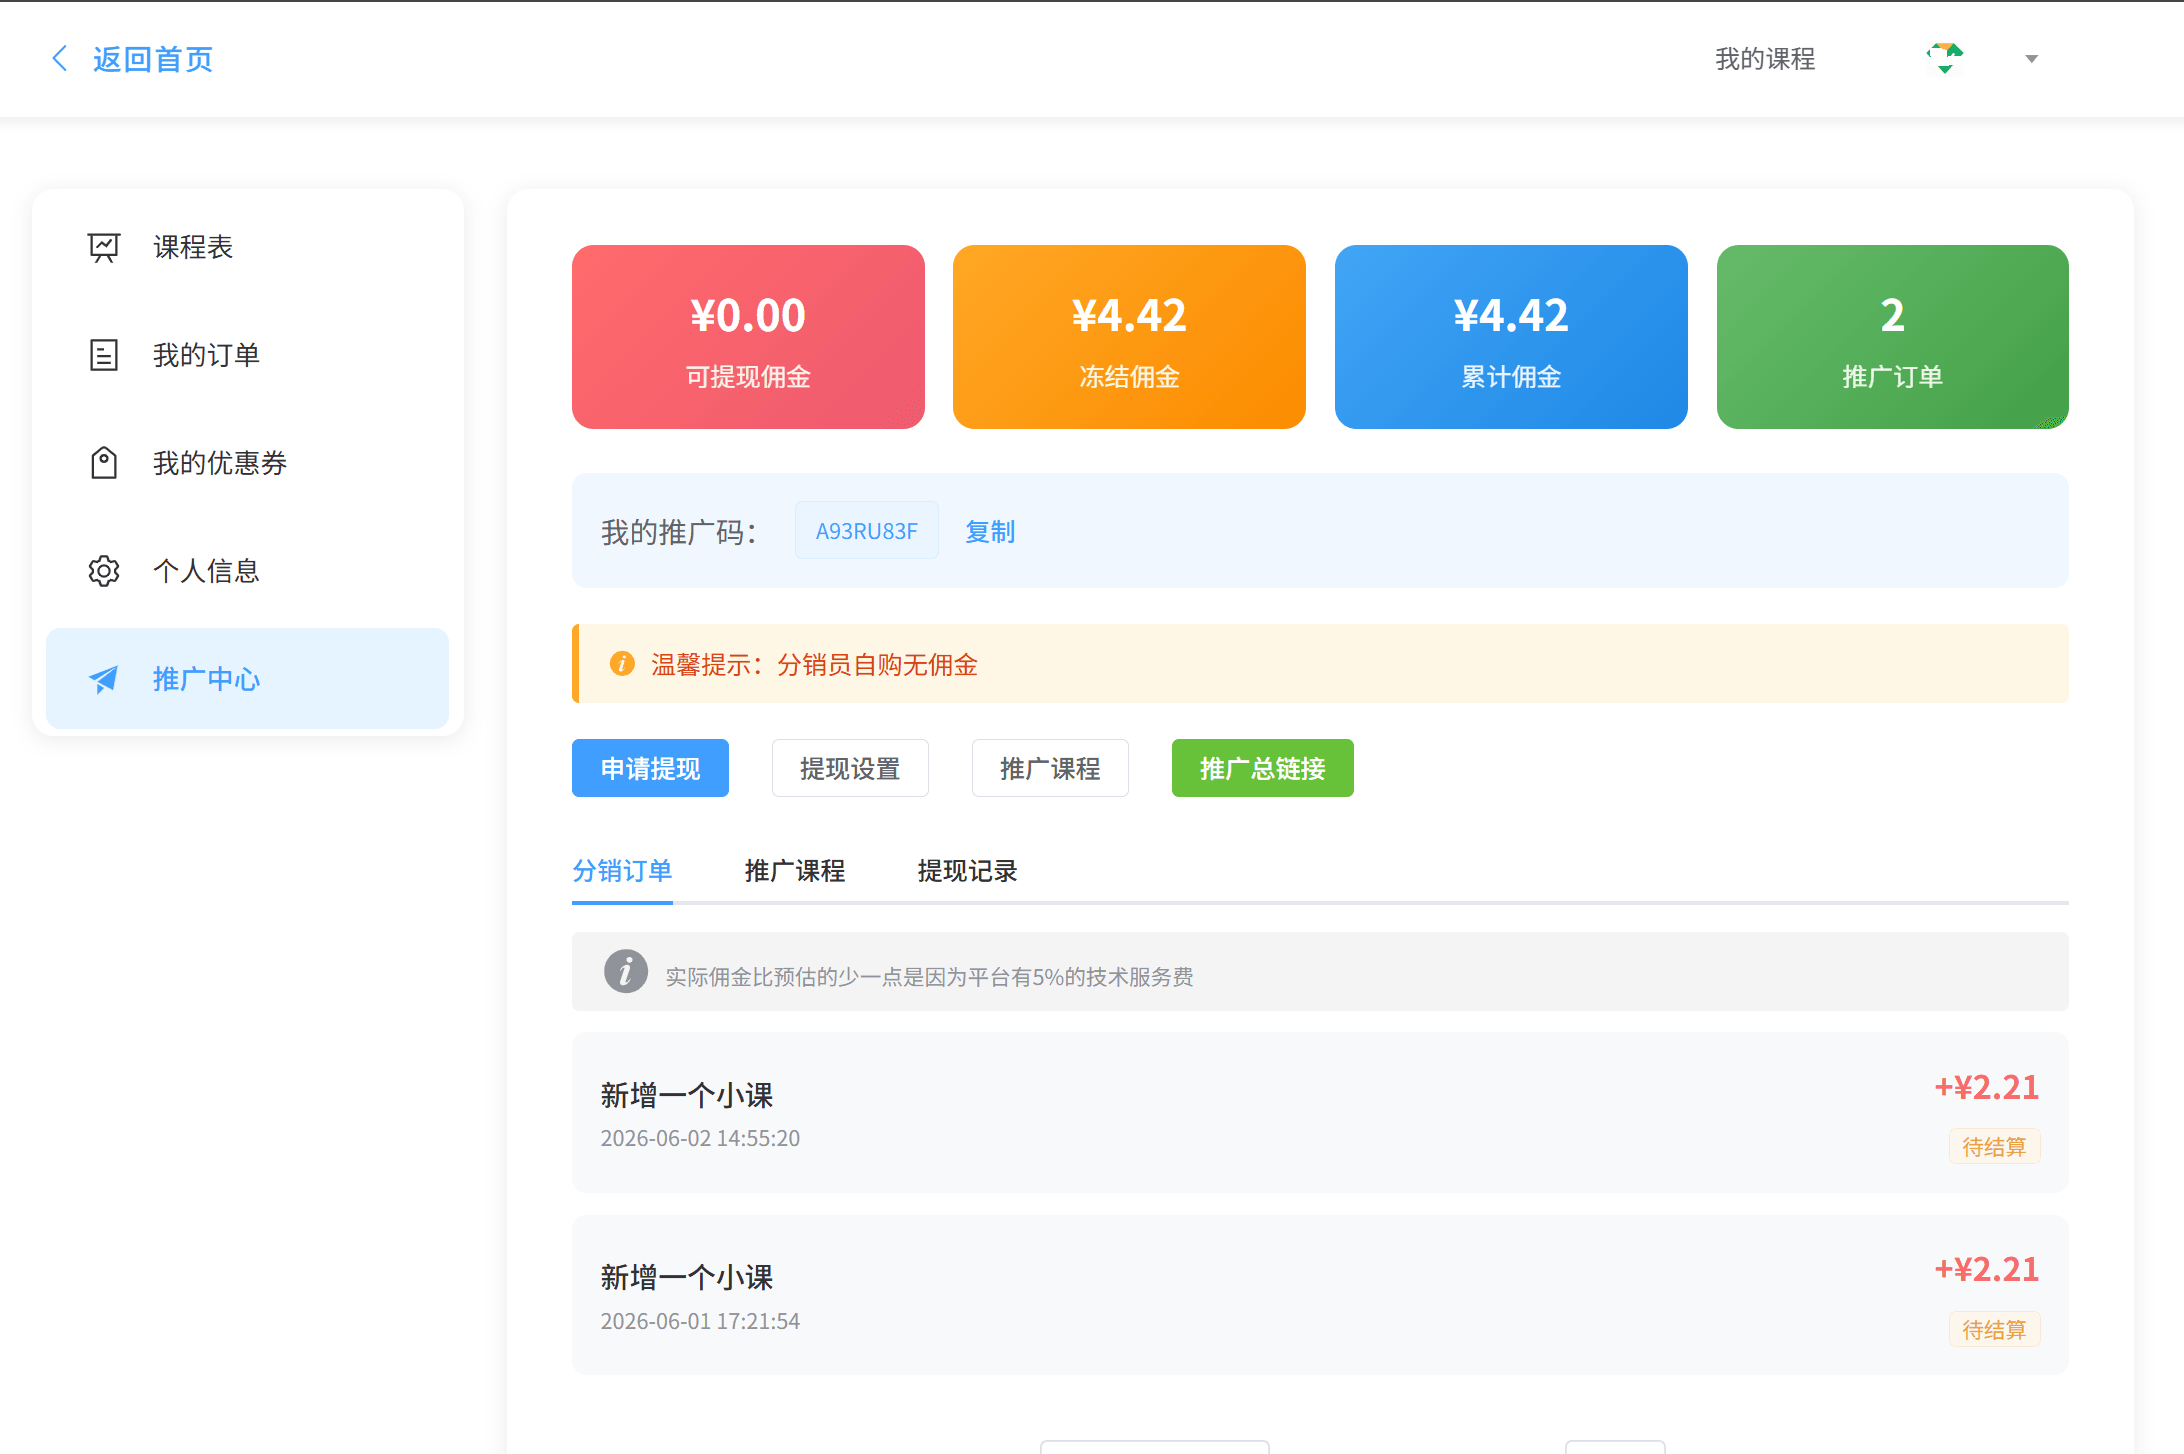The width and height of the screenshot is (2184, 1454).
Task: Click the orange 冻结佣金 card
Action: pyautogui.click(x=1129, y=337)
